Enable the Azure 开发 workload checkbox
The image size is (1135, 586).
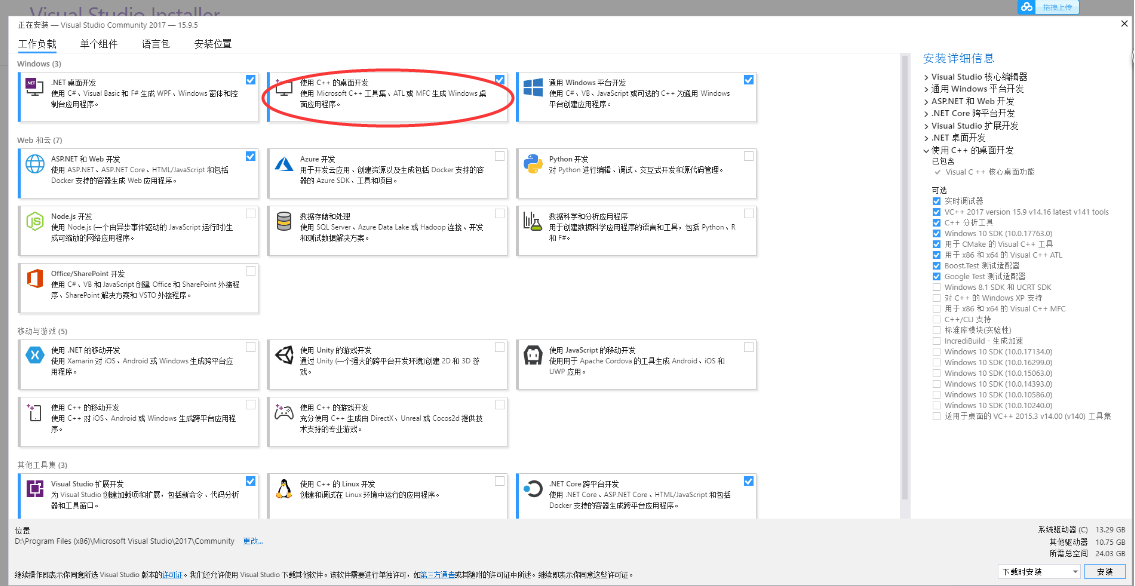pos(499,156)
